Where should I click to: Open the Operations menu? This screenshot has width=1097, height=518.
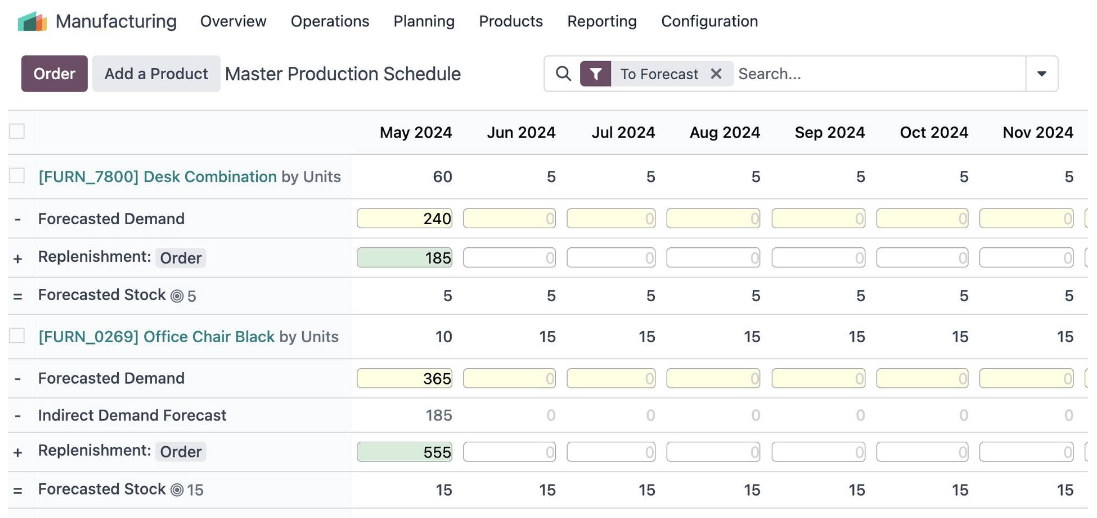click(x=330, y=22)
